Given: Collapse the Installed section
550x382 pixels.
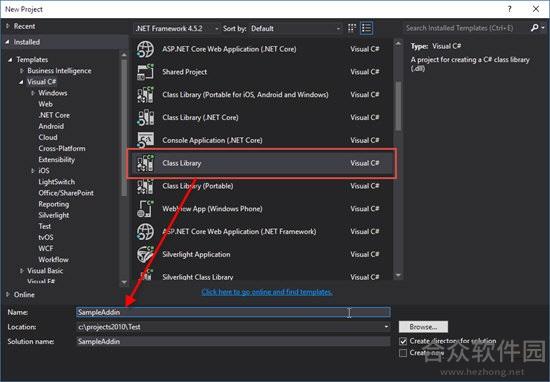Looking at the screenshot, I should tap(8, 42).
